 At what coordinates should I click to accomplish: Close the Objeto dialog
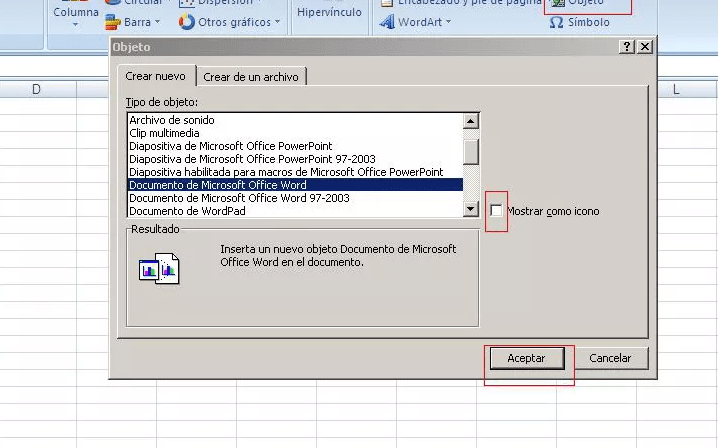(645, 46)
